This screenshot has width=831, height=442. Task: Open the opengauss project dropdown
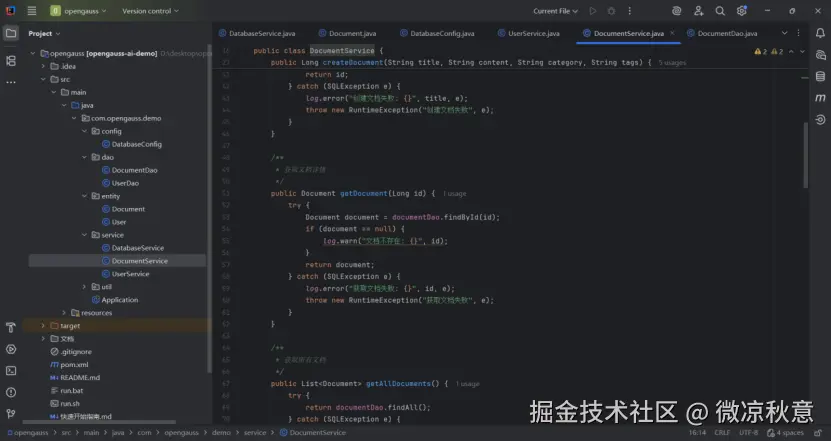78,11
